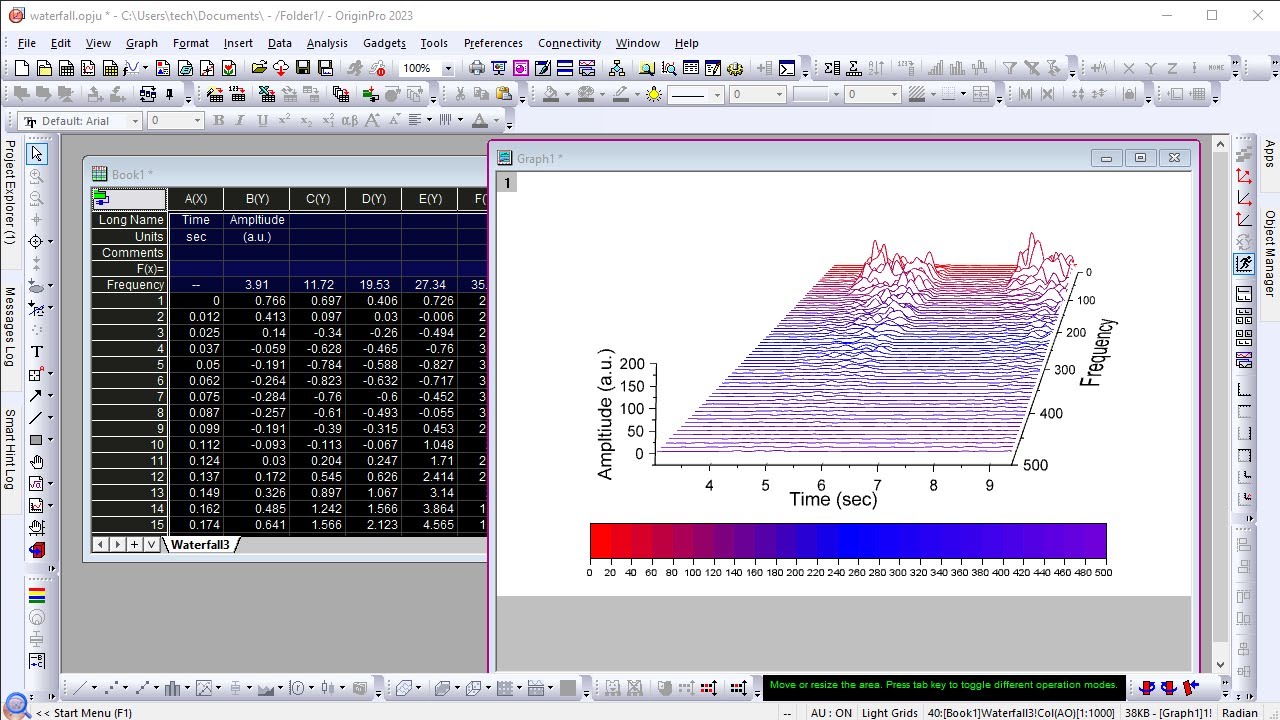Open Project Explorer side panel

click(9, 192)
